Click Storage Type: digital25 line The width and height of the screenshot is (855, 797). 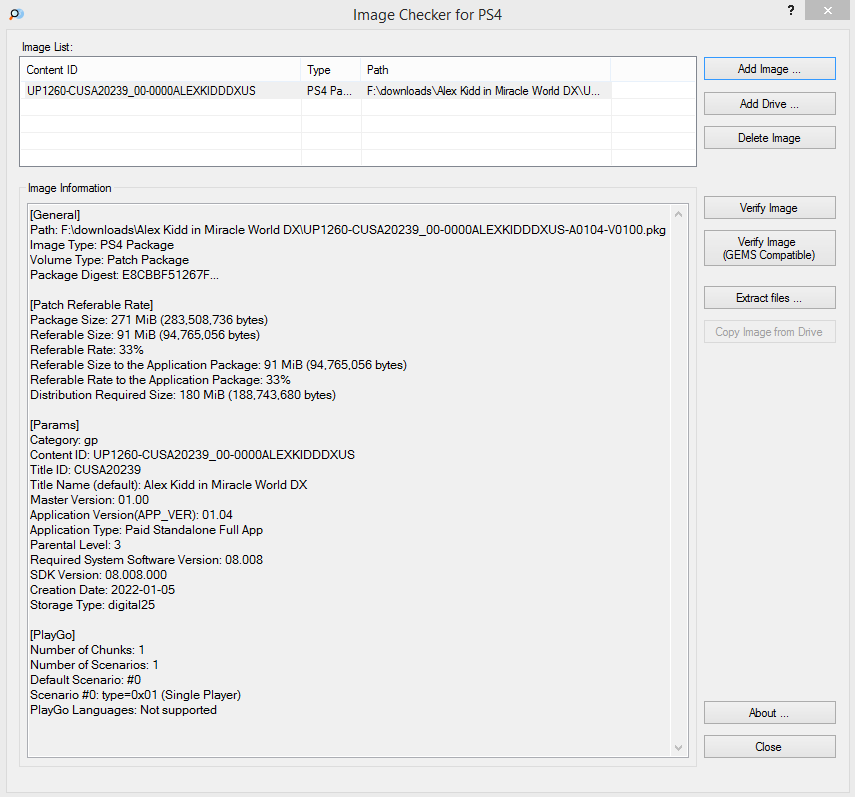93,605
